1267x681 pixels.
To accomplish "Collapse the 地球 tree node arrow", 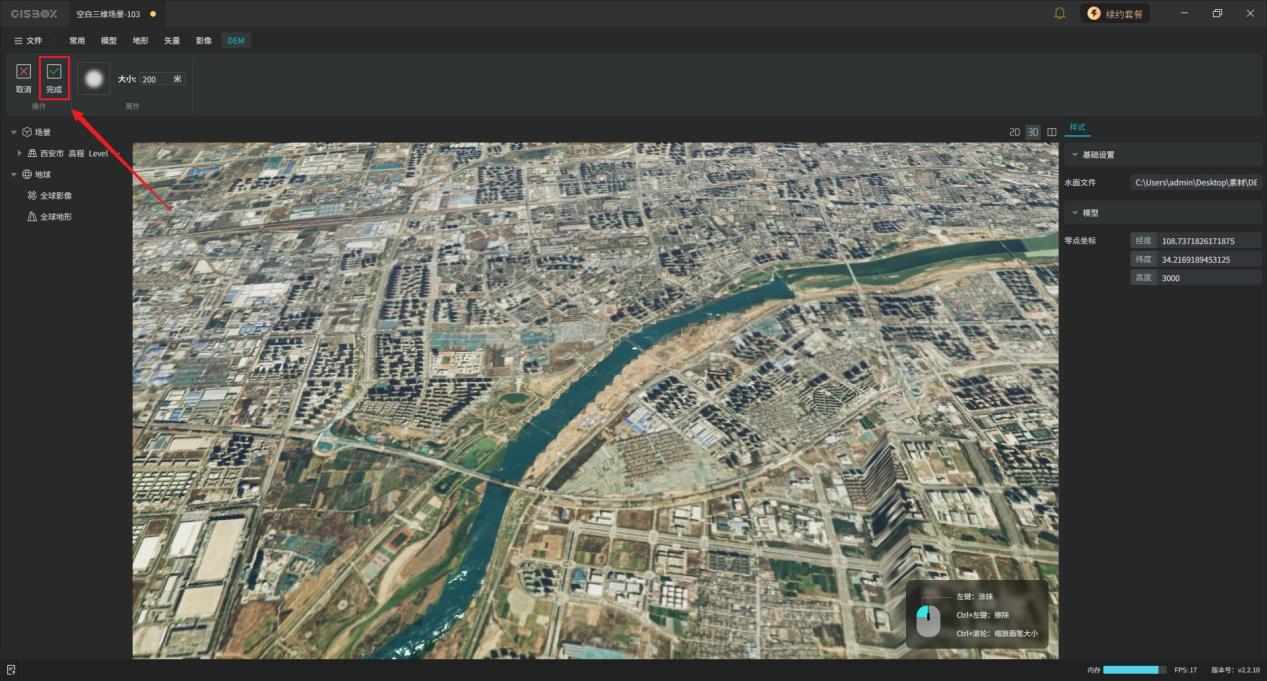I will pos(14,174).
